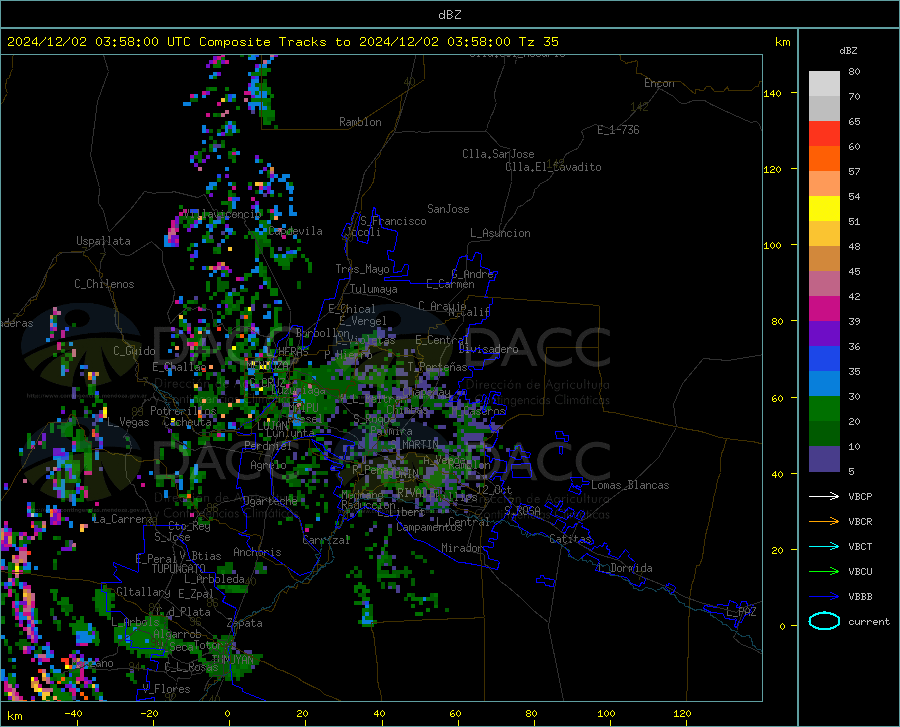The width and height of the screenshot is (900, 727).
Task: Click the 'km' label at top right
Action: [782, 42]
